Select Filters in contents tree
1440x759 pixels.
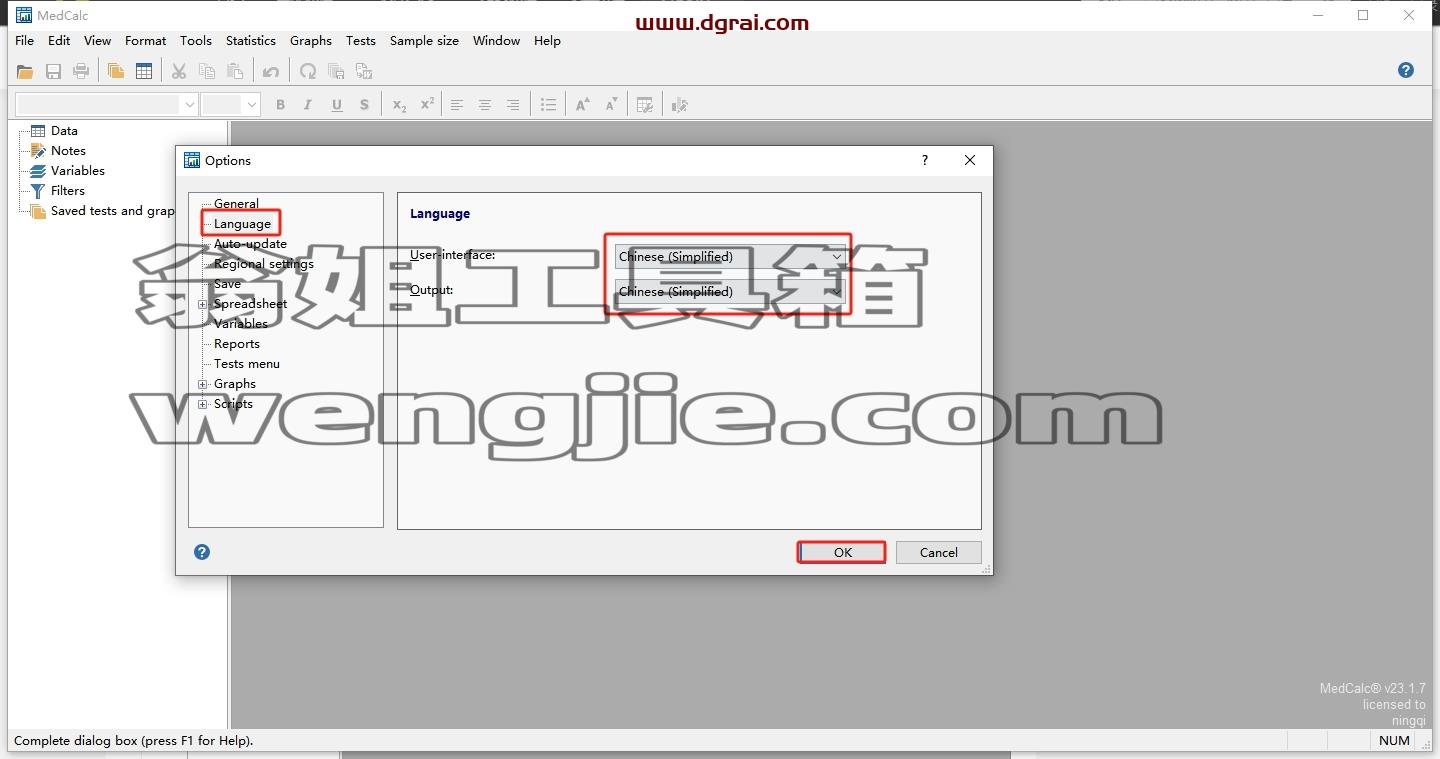pos(68,191)
